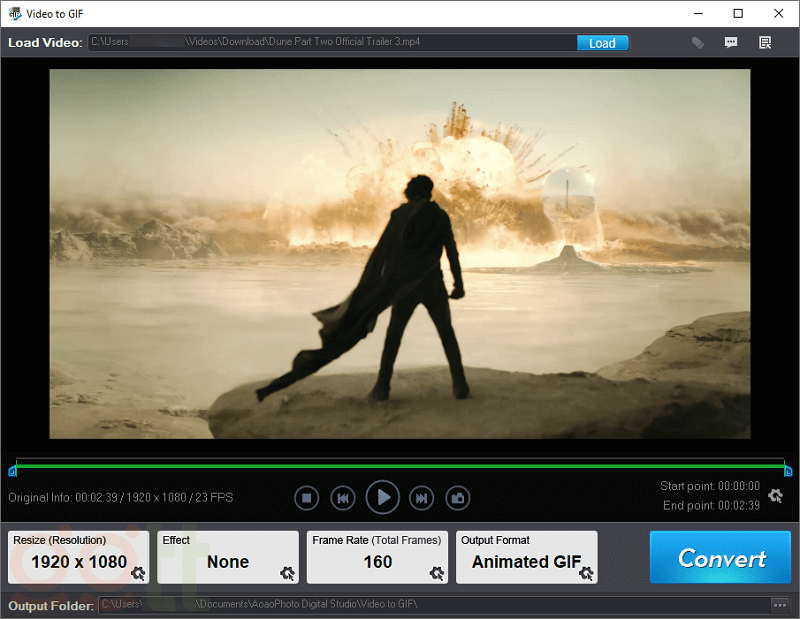Open the feedback speech bubble icon
The height and width of the screenshot is (619, 800).
(731, 43)
